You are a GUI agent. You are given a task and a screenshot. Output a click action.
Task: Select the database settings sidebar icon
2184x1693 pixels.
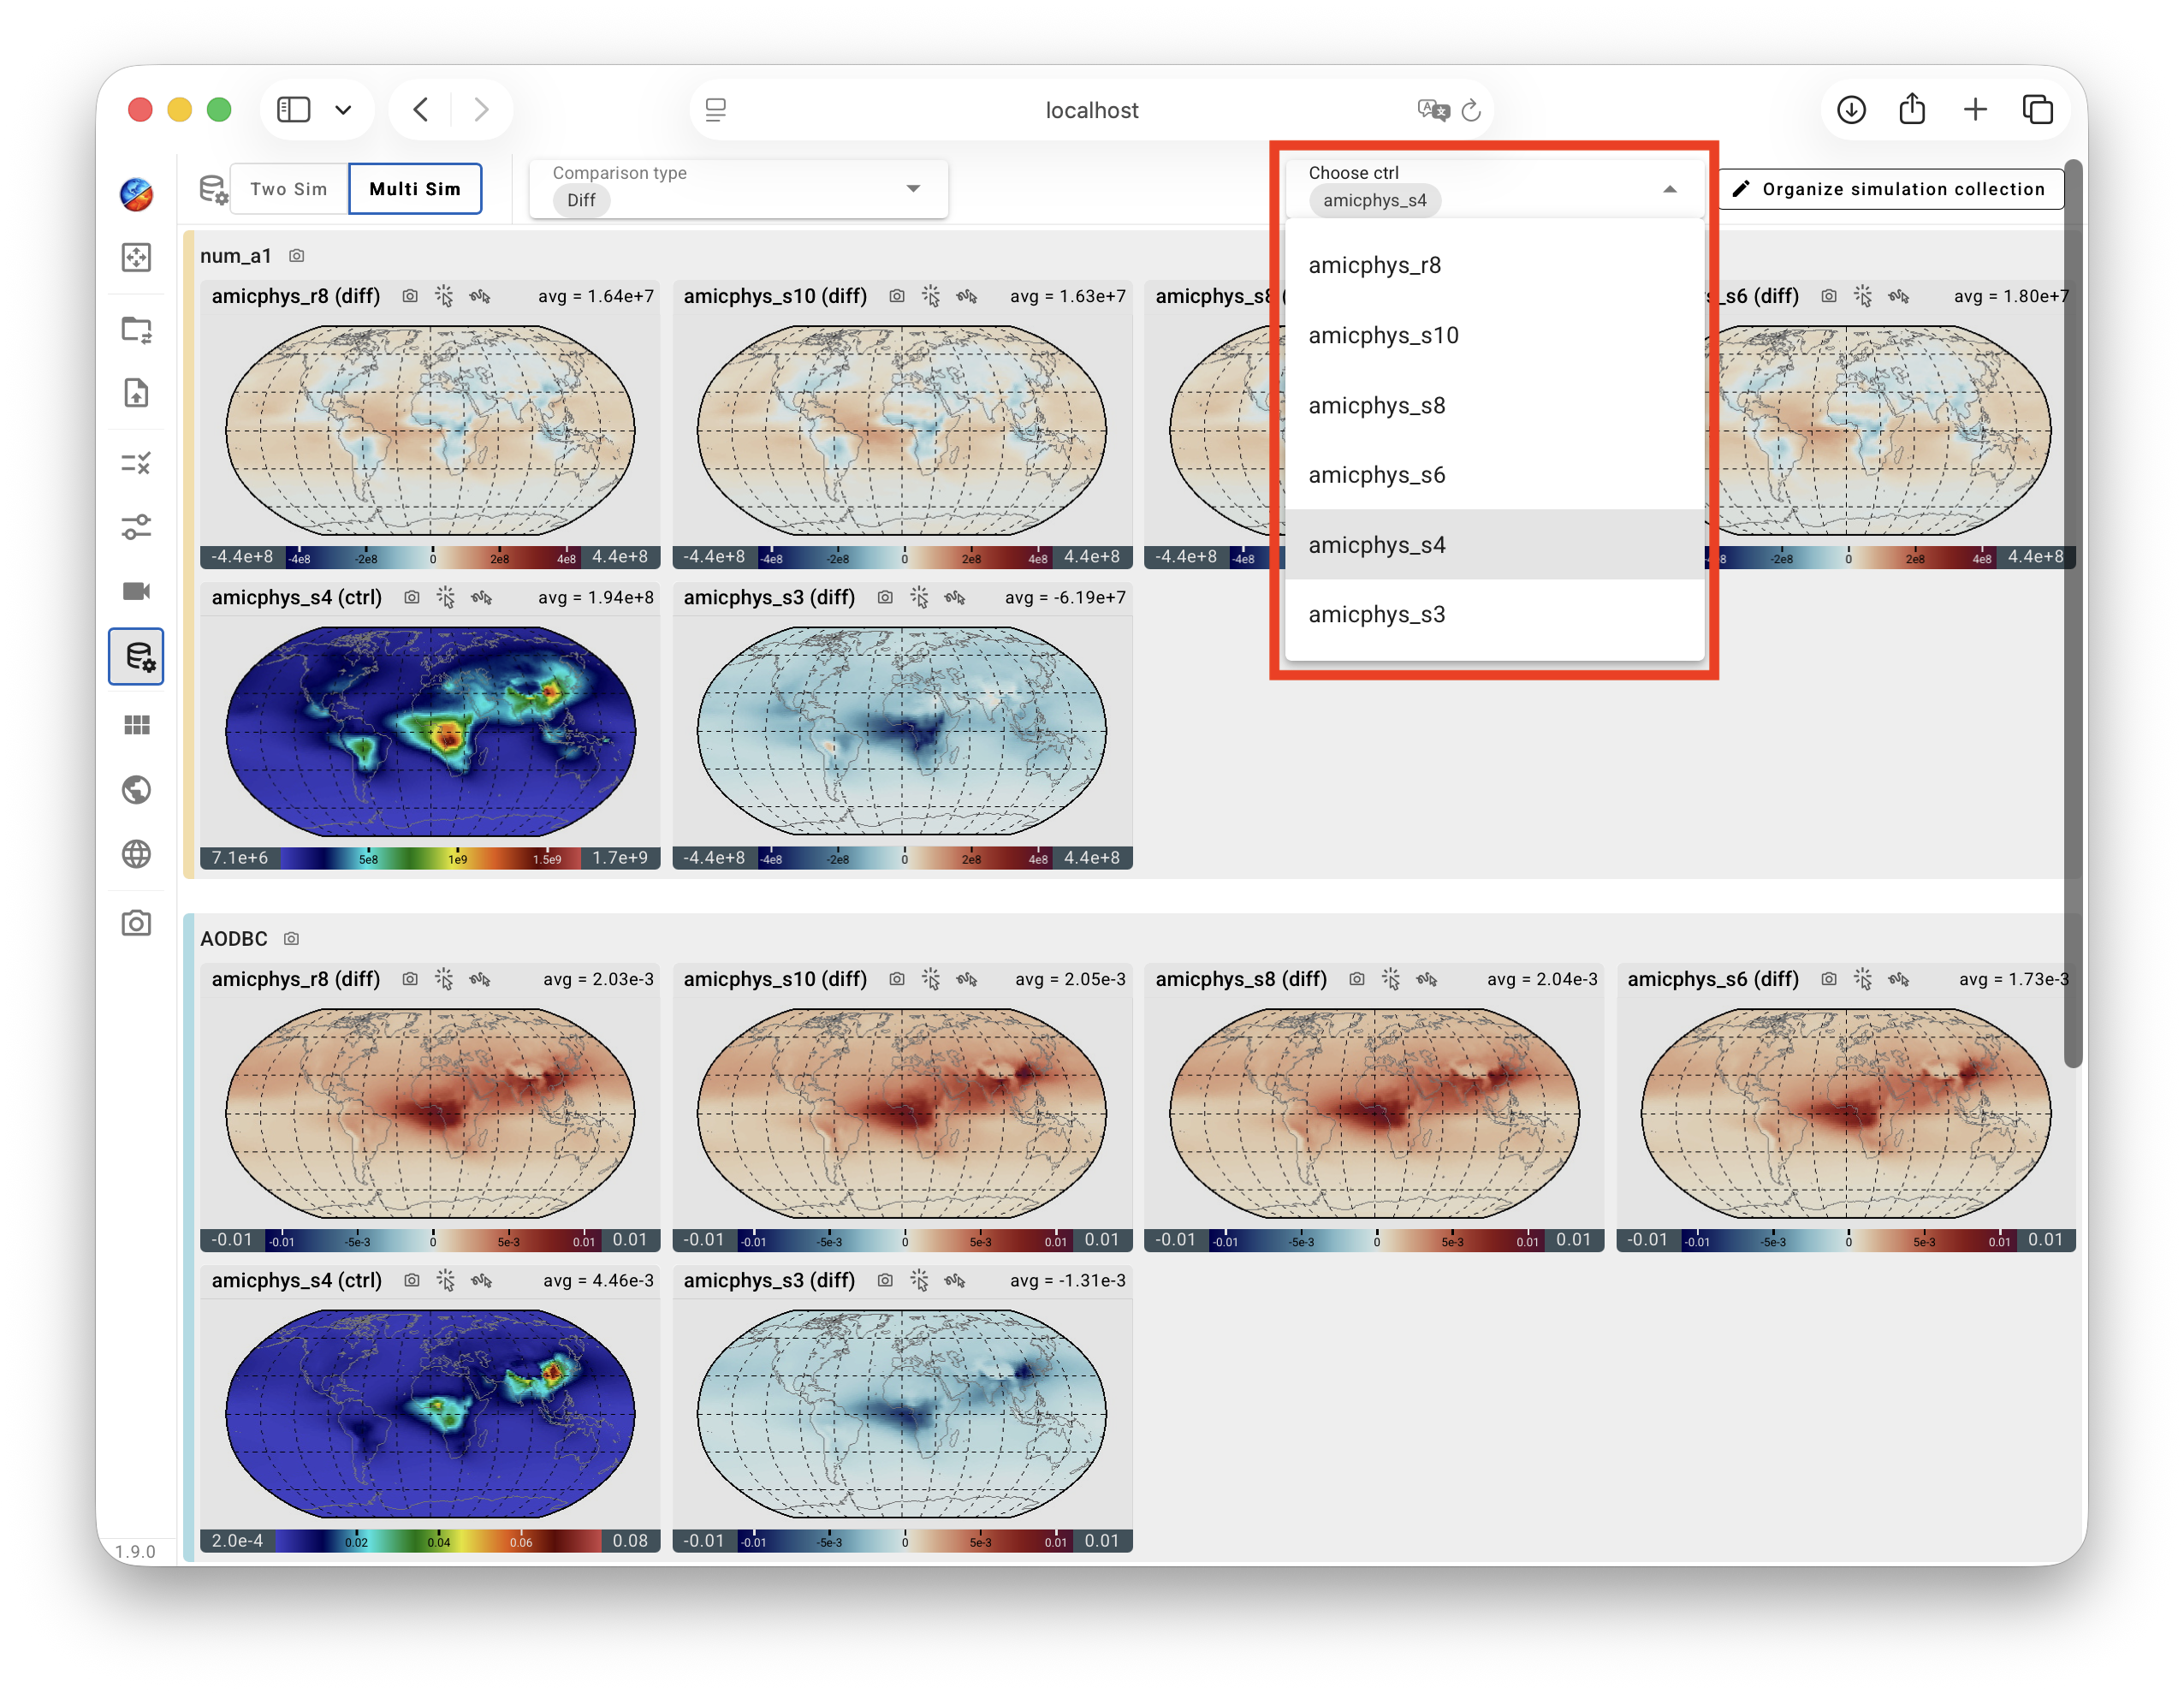[137, 656]
